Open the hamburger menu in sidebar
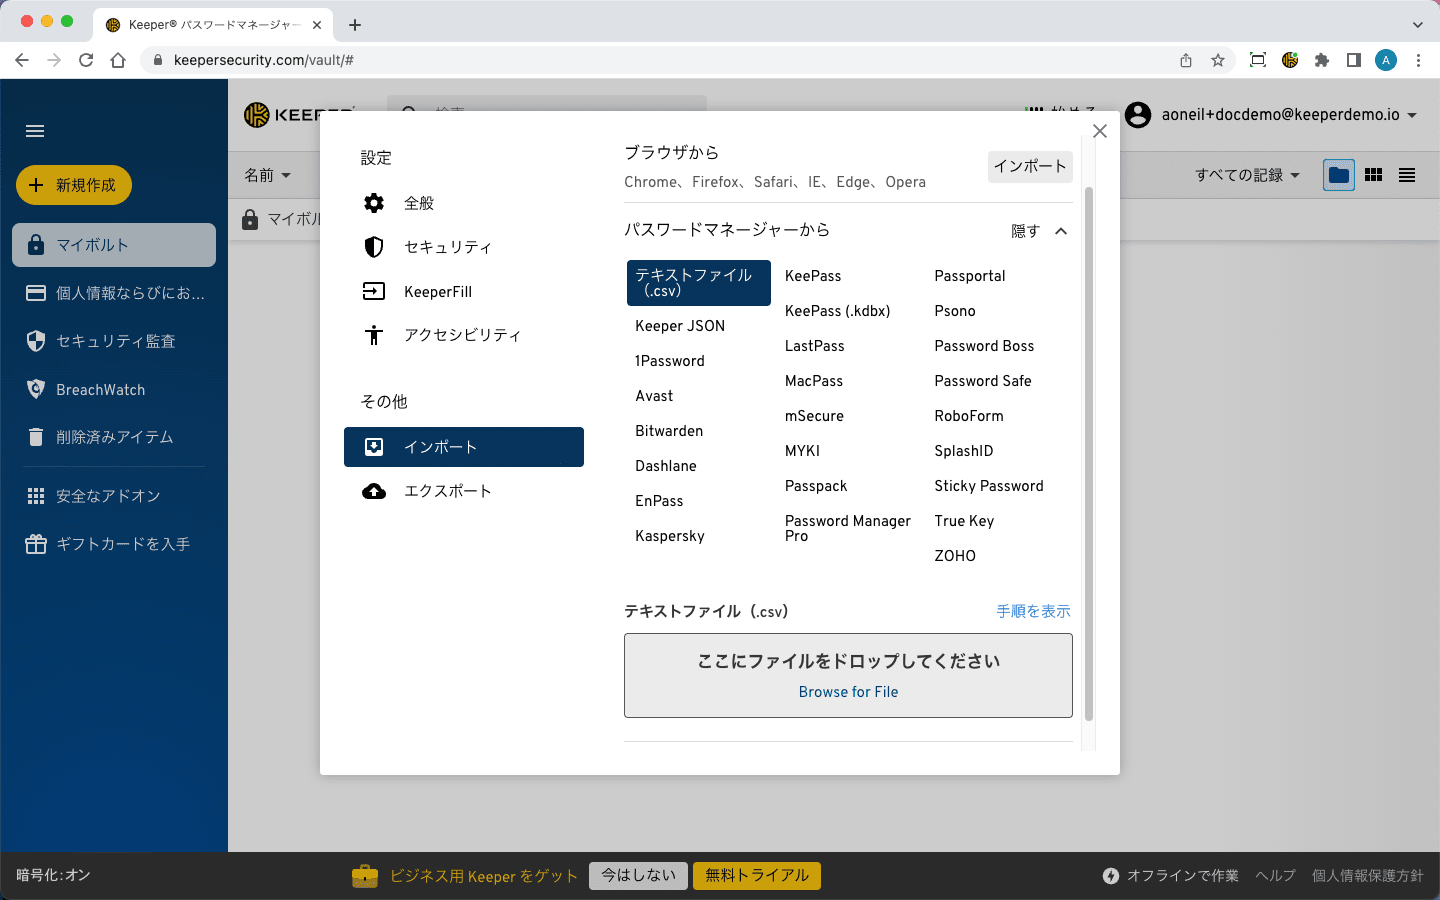The width and height of the screenshot is (1440, 900). tap(35, 131)
